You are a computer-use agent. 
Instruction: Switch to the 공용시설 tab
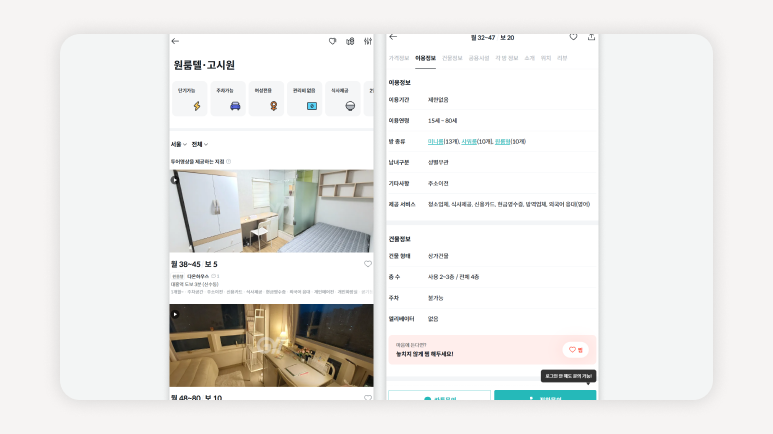(x=479, y=58)
